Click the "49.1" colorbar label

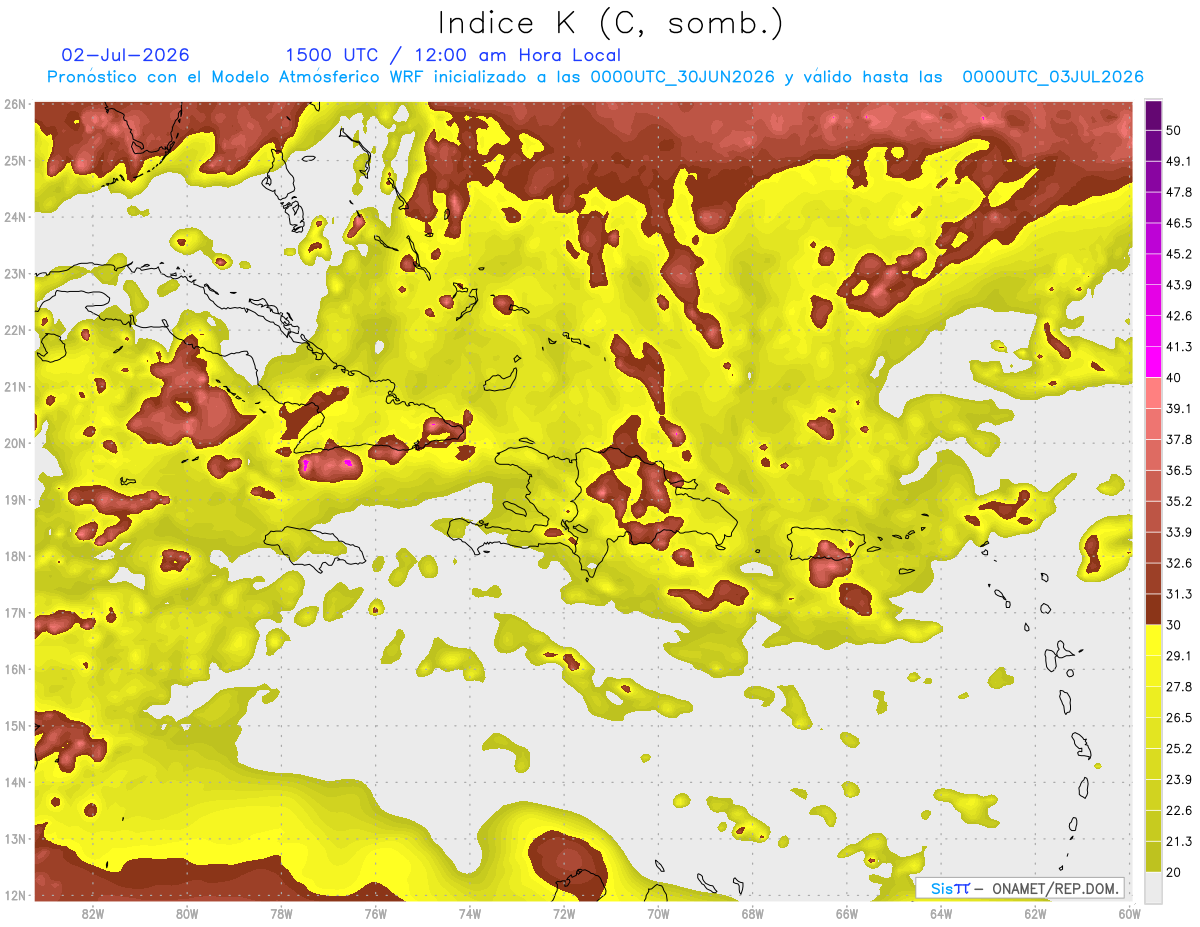[1179, 161]
